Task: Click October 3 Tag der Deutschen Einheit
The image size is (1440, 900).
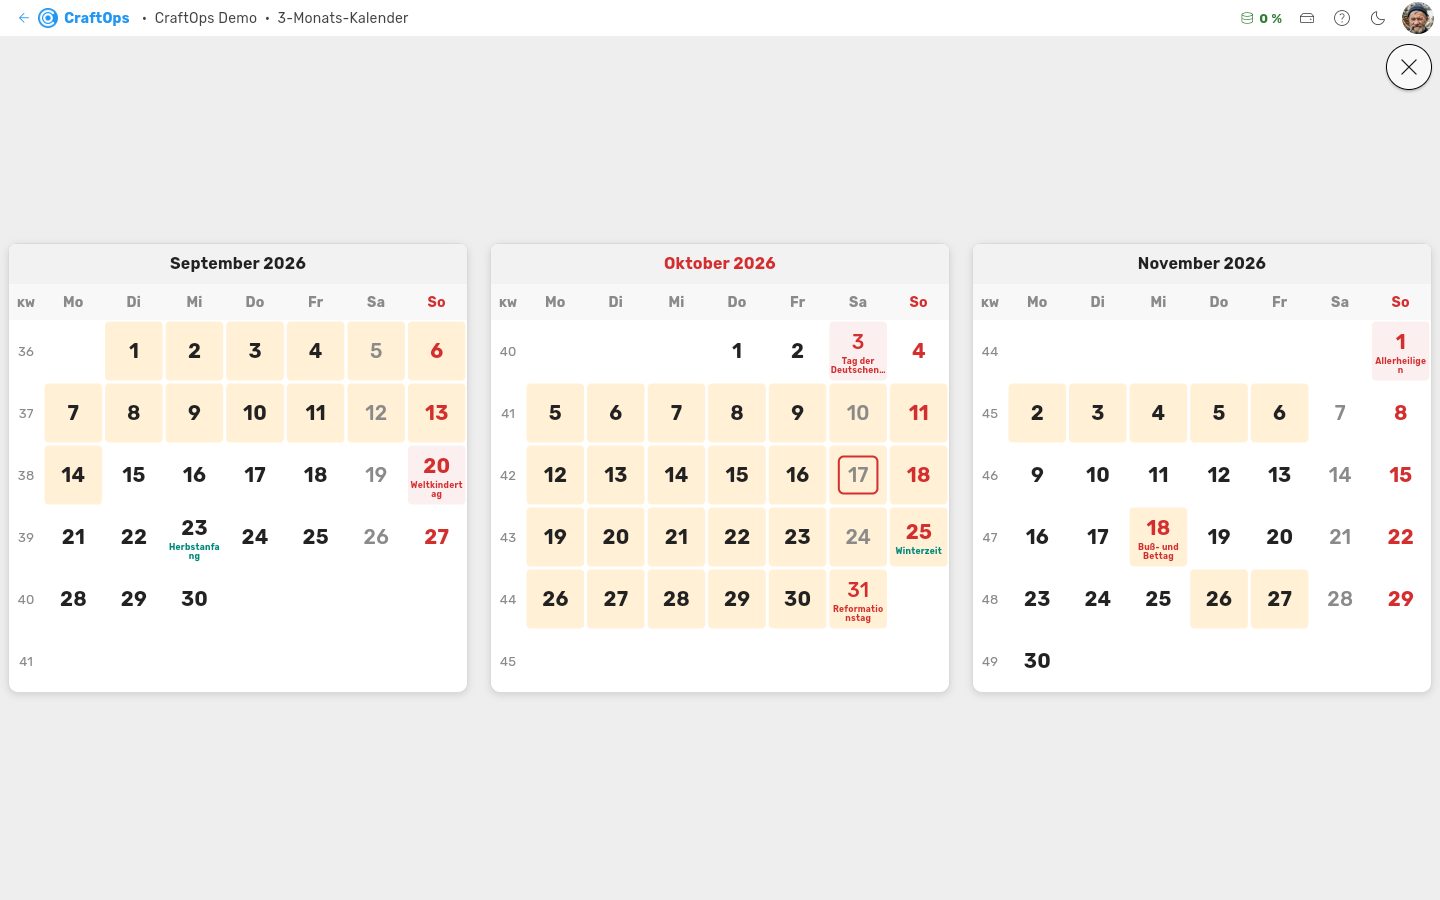Action: [858, 351]
